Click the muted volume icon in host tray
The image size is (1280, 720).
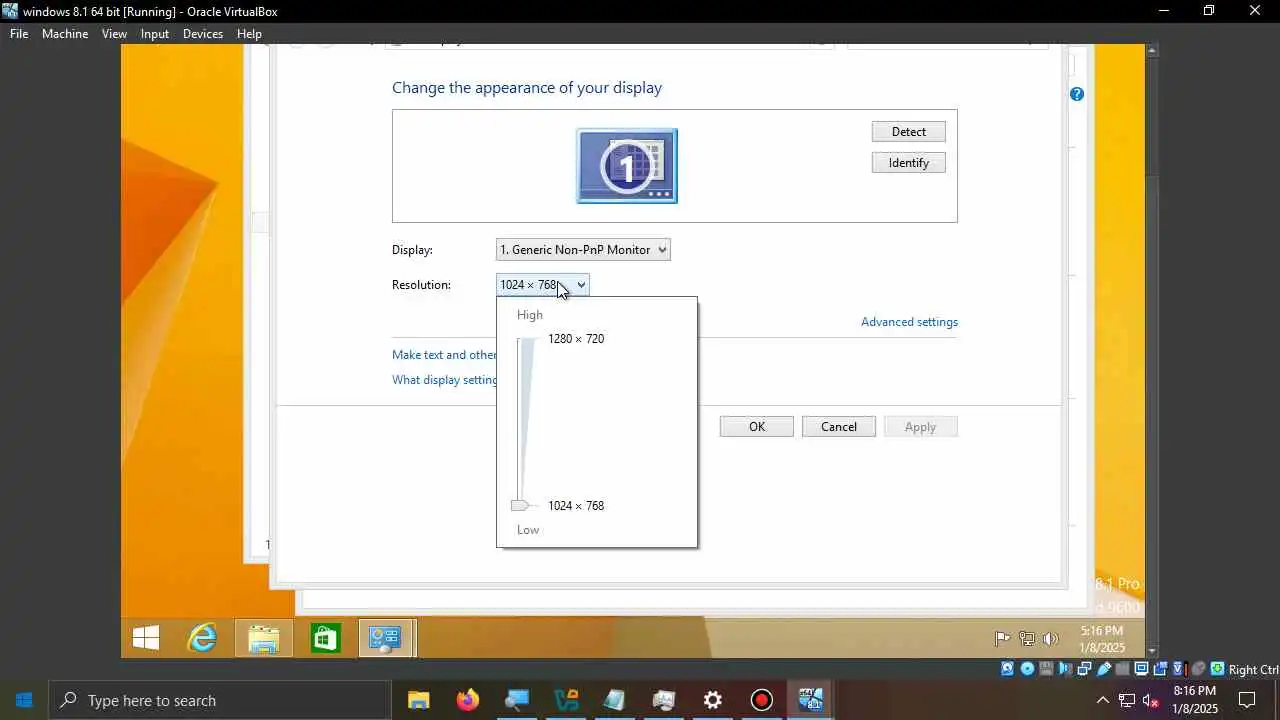pyautogui.click(x=1151, y=700)
